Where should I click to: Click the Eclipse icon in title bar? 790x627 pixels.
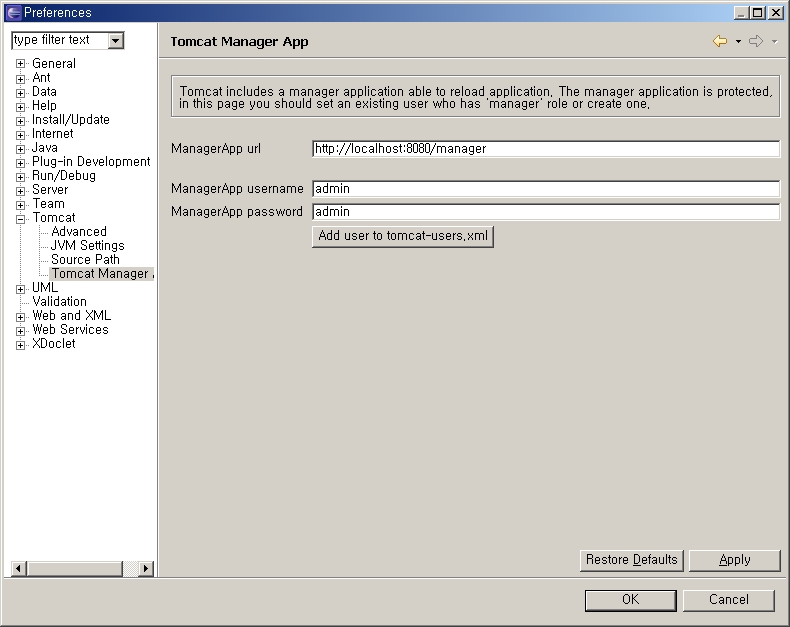(14, 13)
